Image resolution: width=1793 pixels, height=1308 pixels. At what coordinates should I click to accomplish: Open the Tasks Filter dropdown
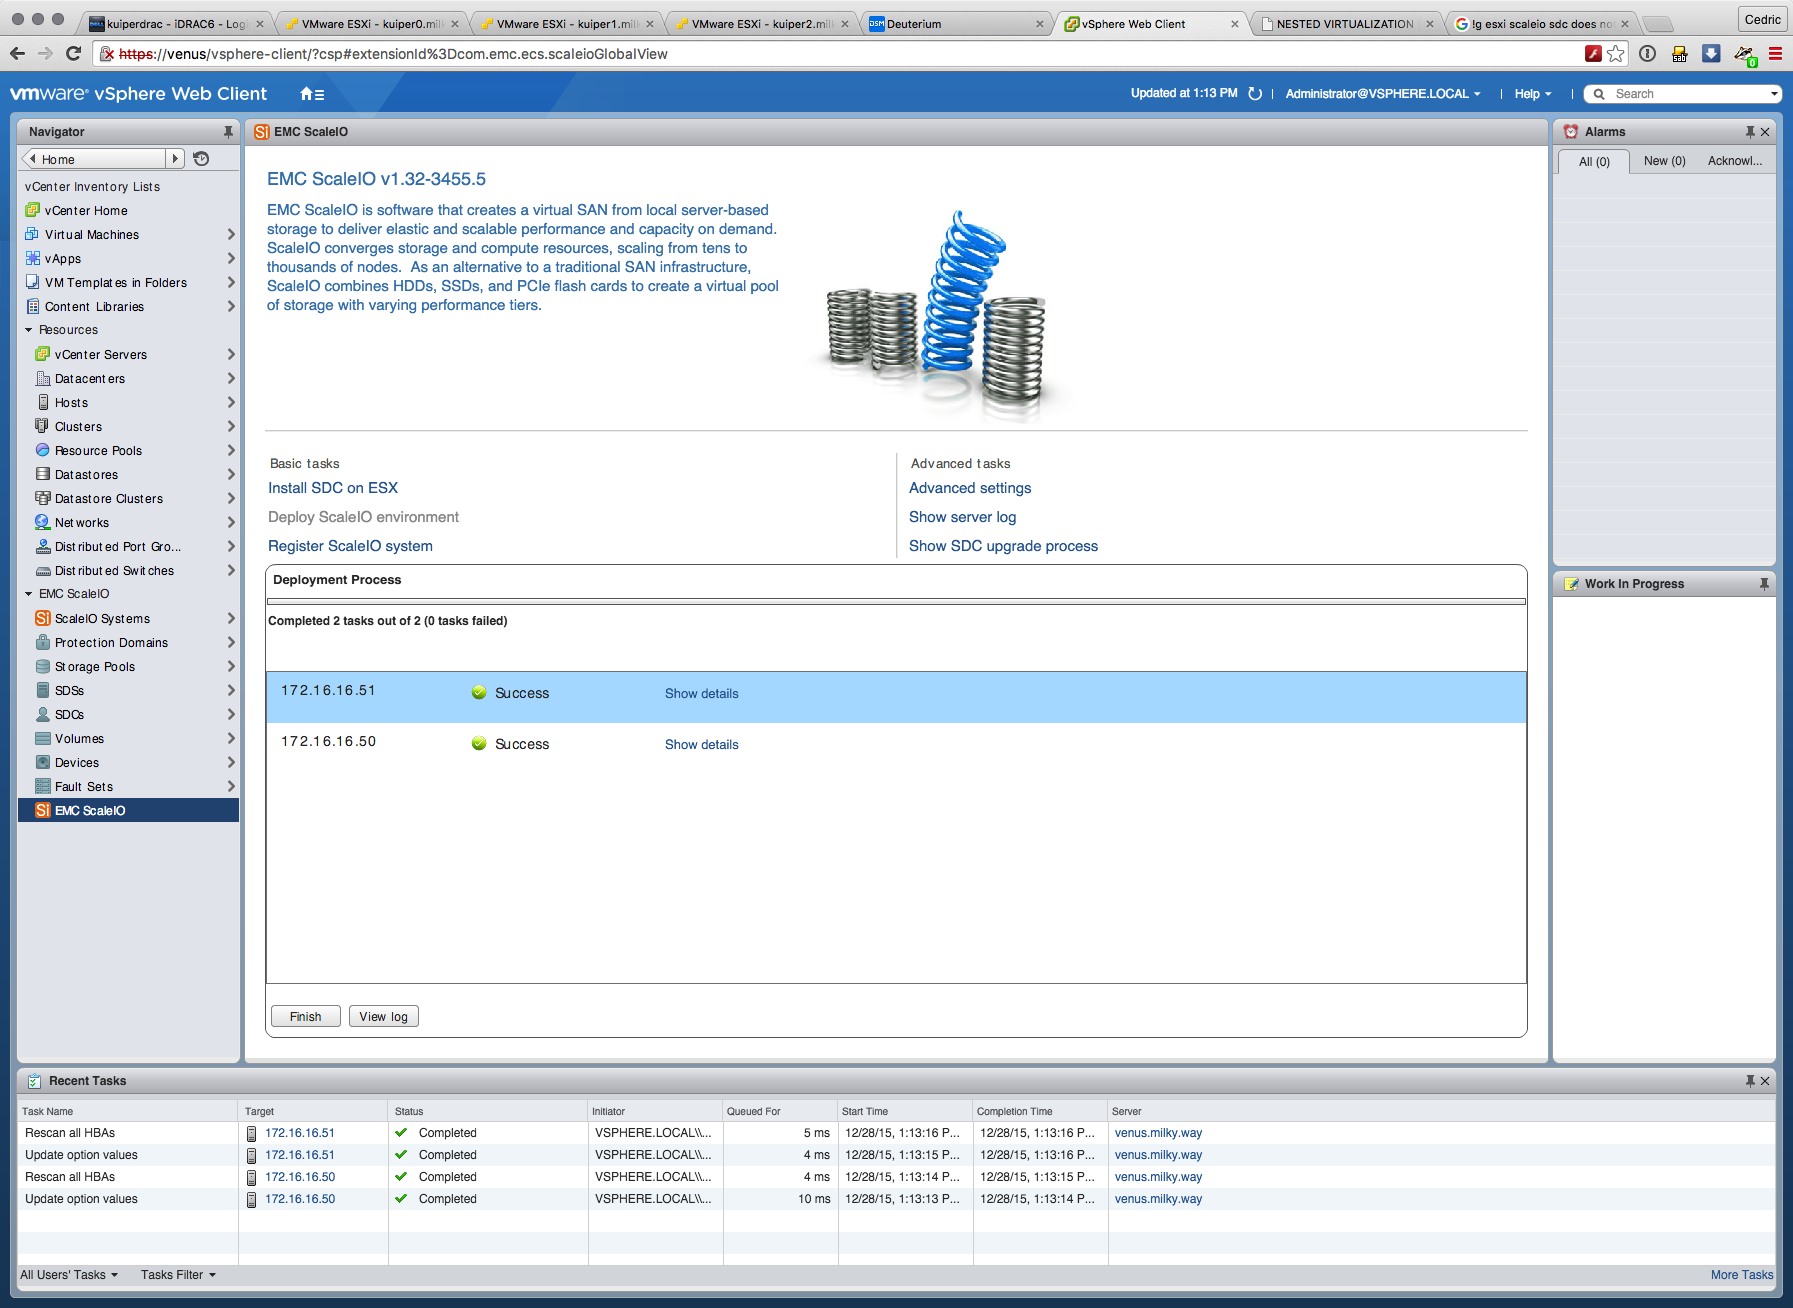pos(178,1275)
